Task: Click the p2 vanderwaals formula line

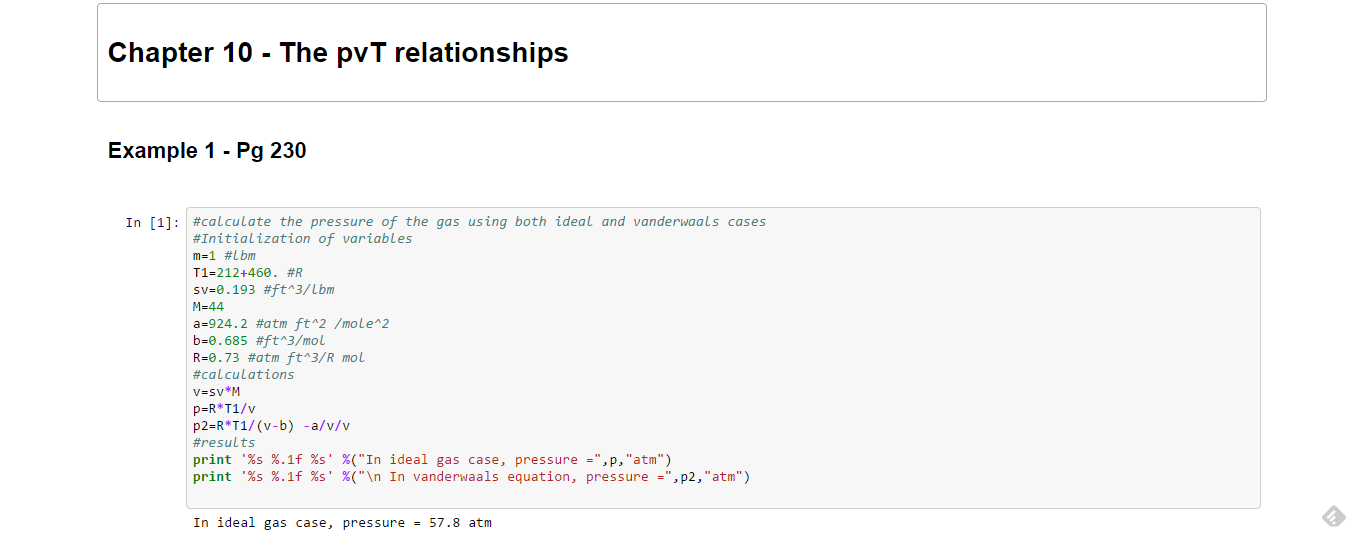Action: [271, 426]
